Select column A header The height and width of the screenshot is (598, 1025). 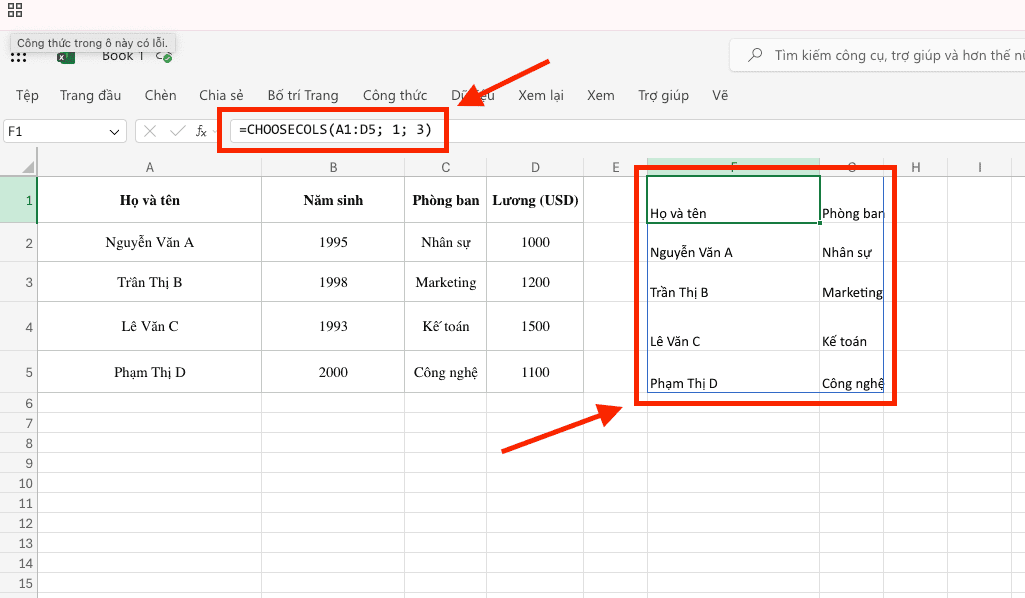click(x=150, y=167)
